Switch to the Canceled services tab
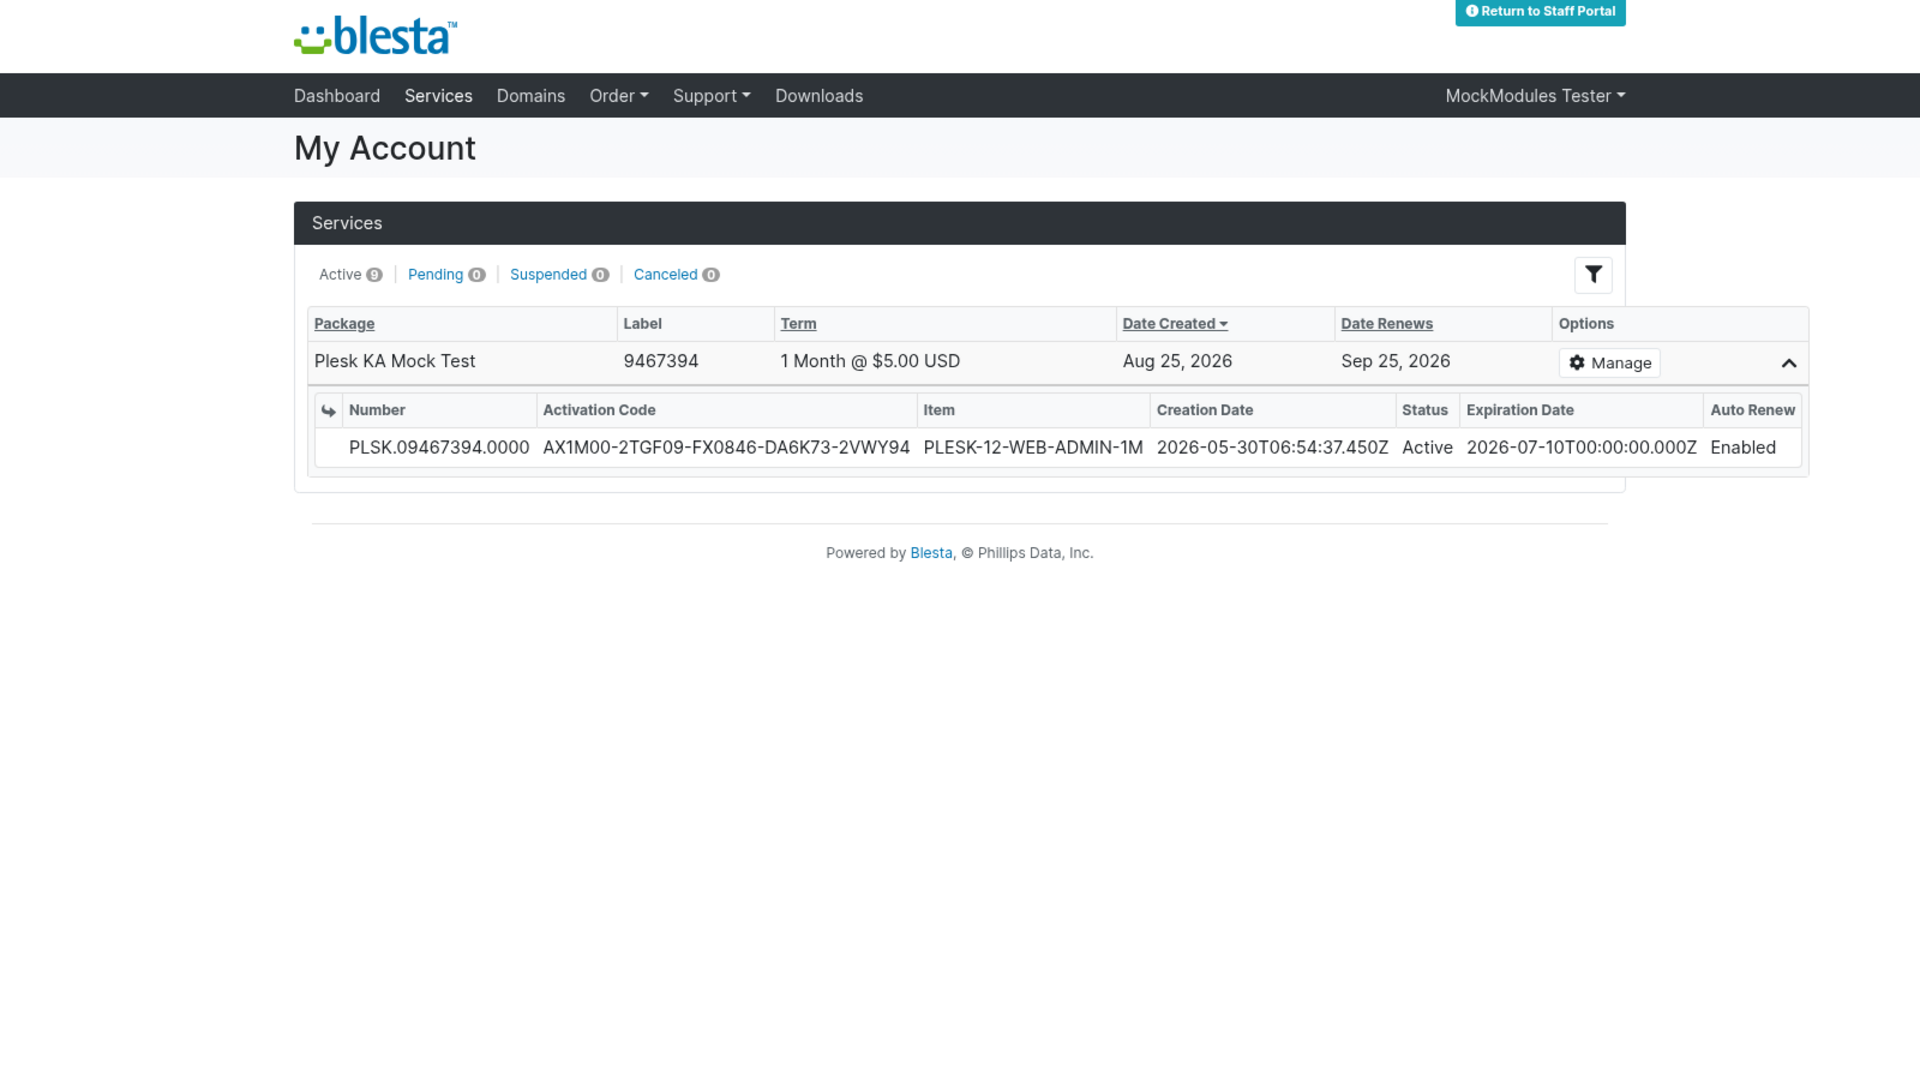Image resolution: width=1920 pixels, height=1080 pixels. [x=676, y=275]
